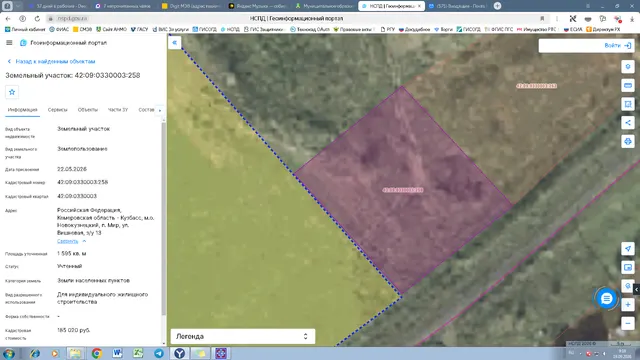640x360 pixels.
Task: Click the area value 1 595 кв. м
Action: 71,253
